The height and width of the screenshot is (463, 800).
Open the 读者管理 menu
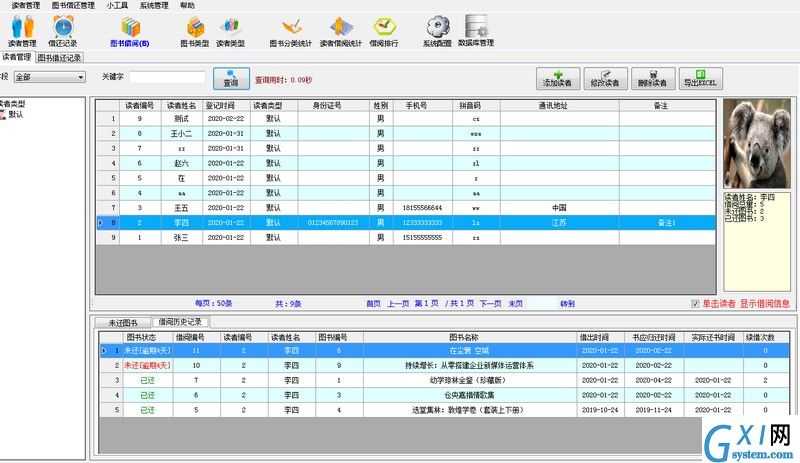26,5
